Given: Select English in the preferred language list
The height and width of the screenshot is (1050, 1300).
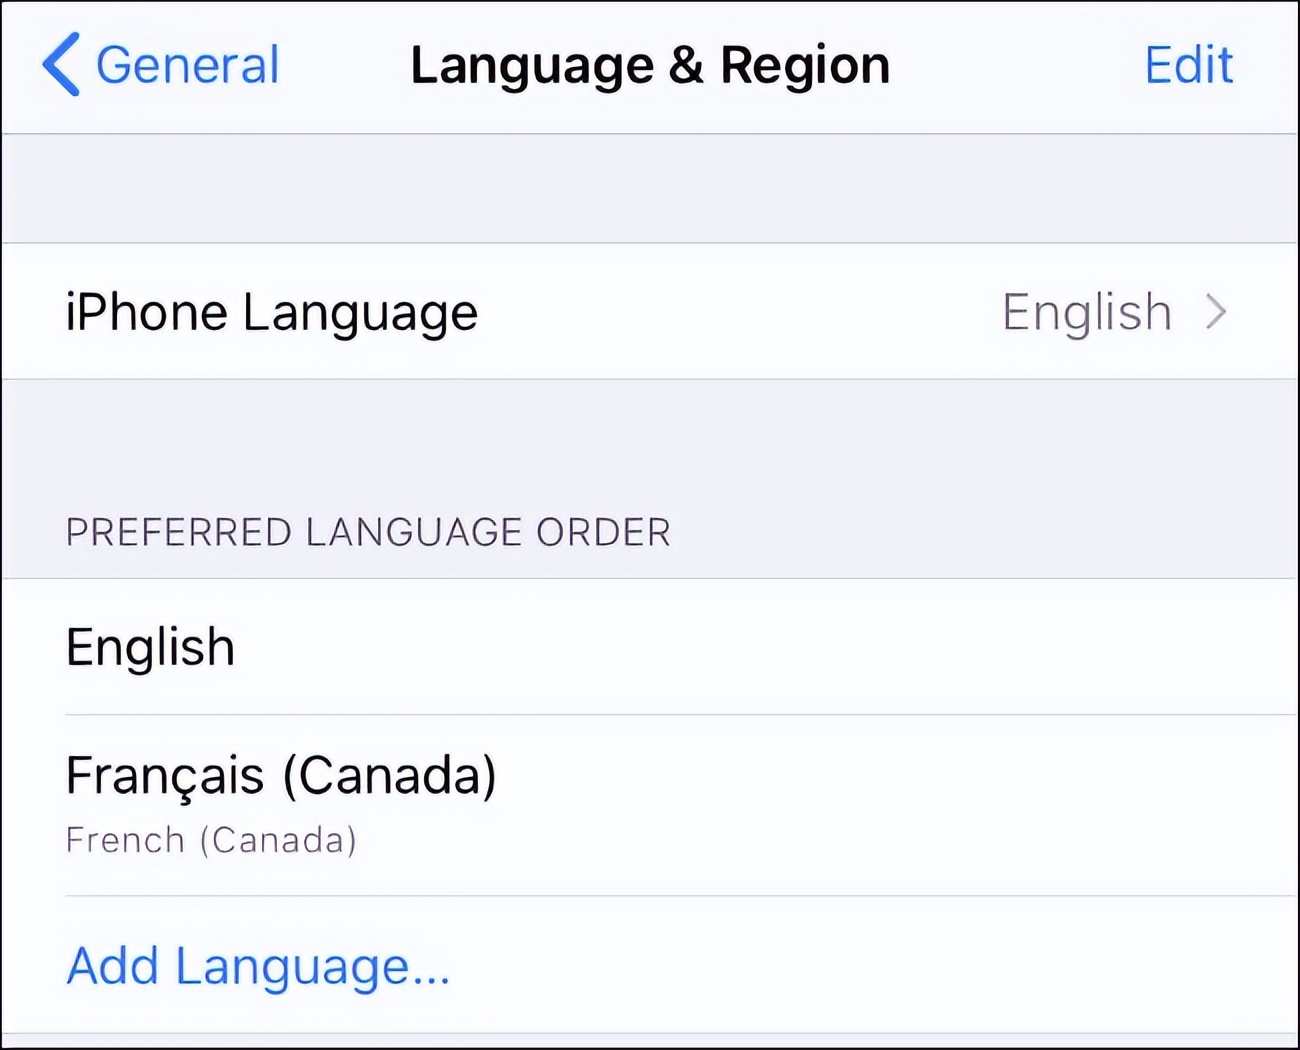Looking at the screenshot, I should coord(151,647).
